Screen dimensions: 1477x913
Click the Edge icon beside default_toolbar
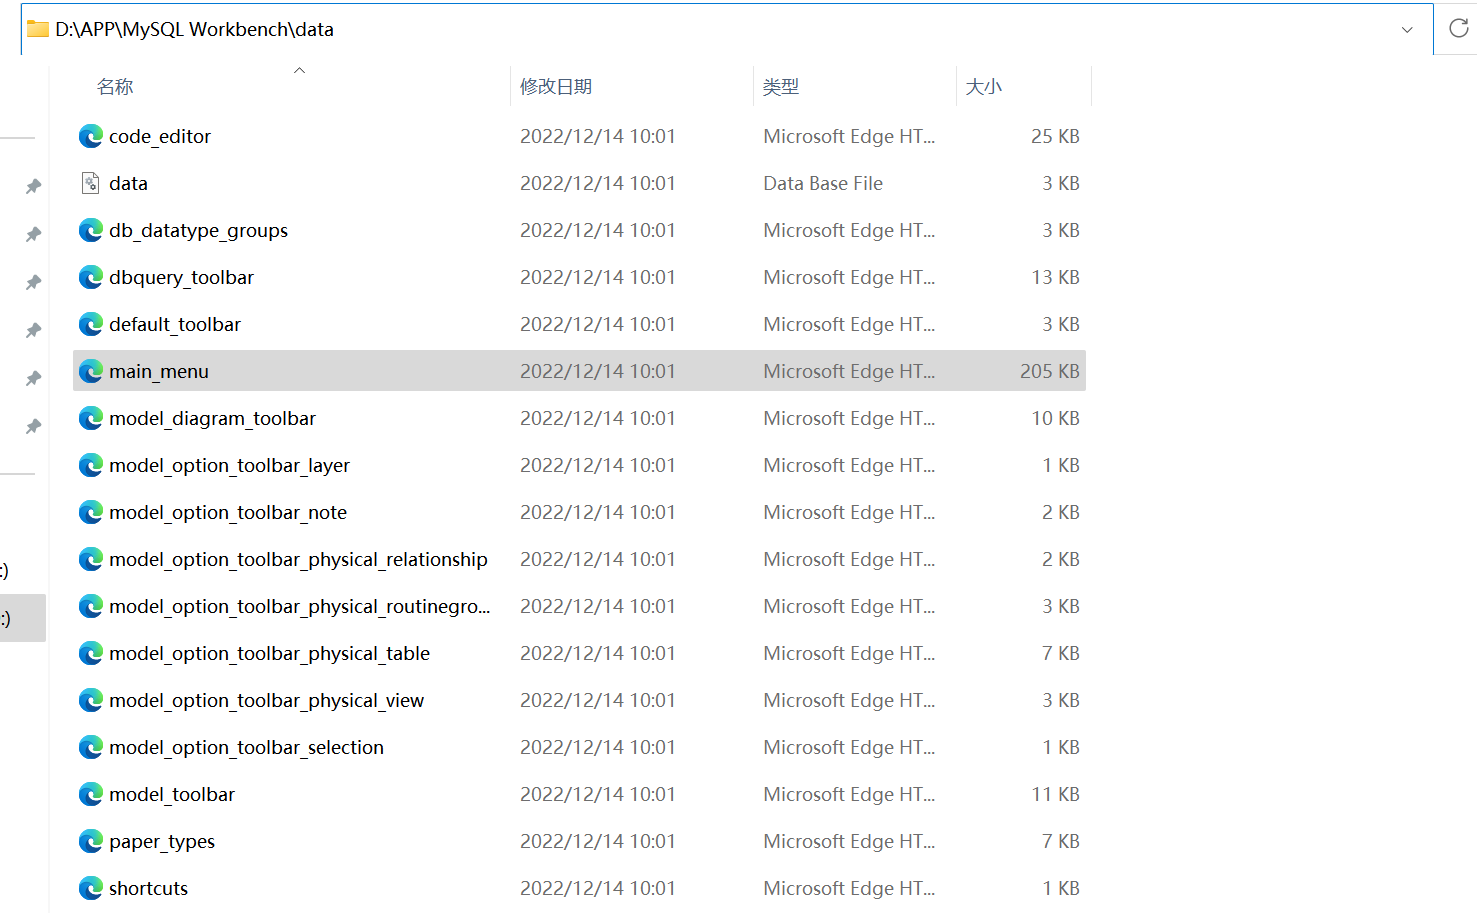(91, 324)
